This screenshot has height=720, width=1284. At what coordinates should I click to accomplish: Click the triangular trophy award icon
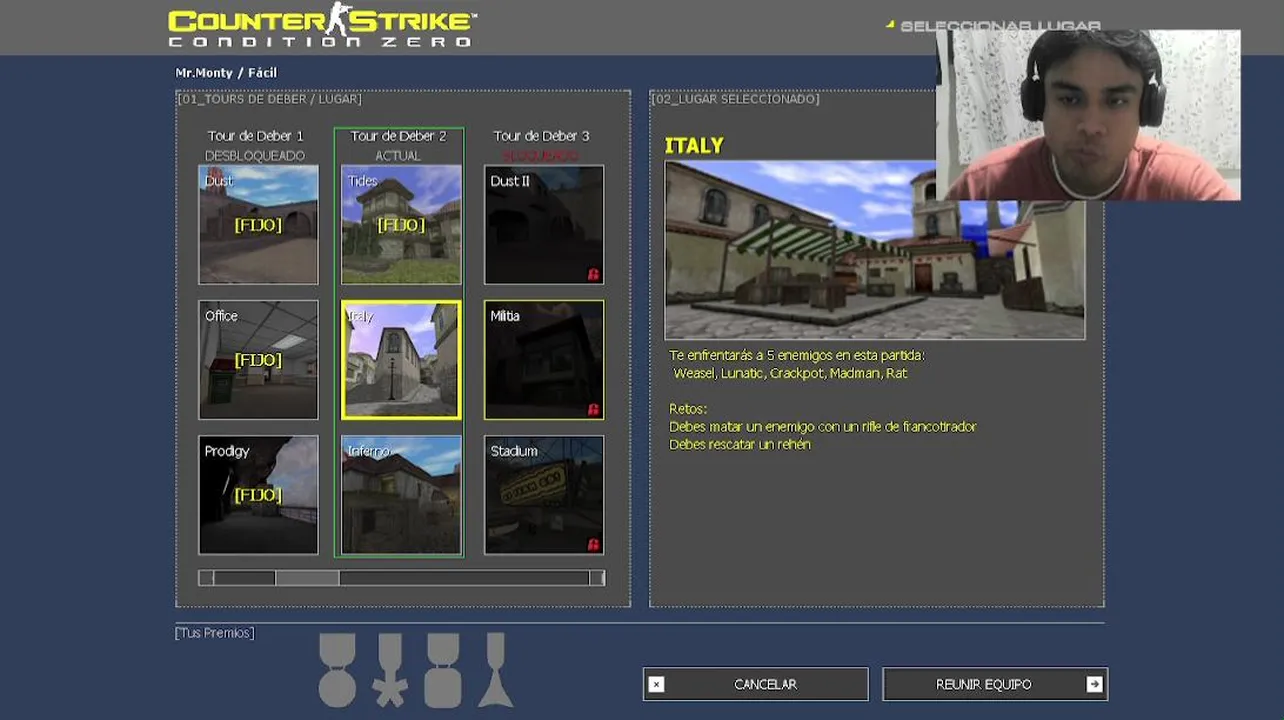pos(495,670)
